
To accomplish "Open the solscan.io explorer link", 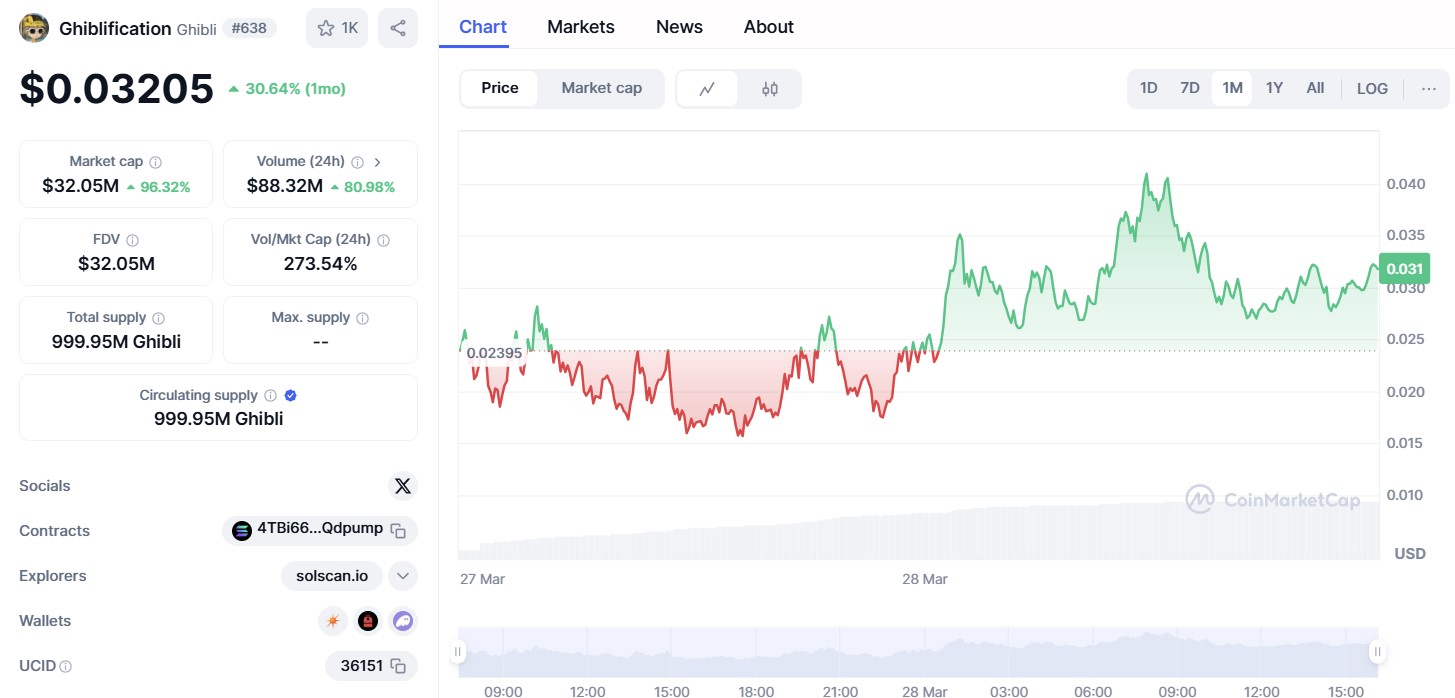I will [x=332, y=576].
